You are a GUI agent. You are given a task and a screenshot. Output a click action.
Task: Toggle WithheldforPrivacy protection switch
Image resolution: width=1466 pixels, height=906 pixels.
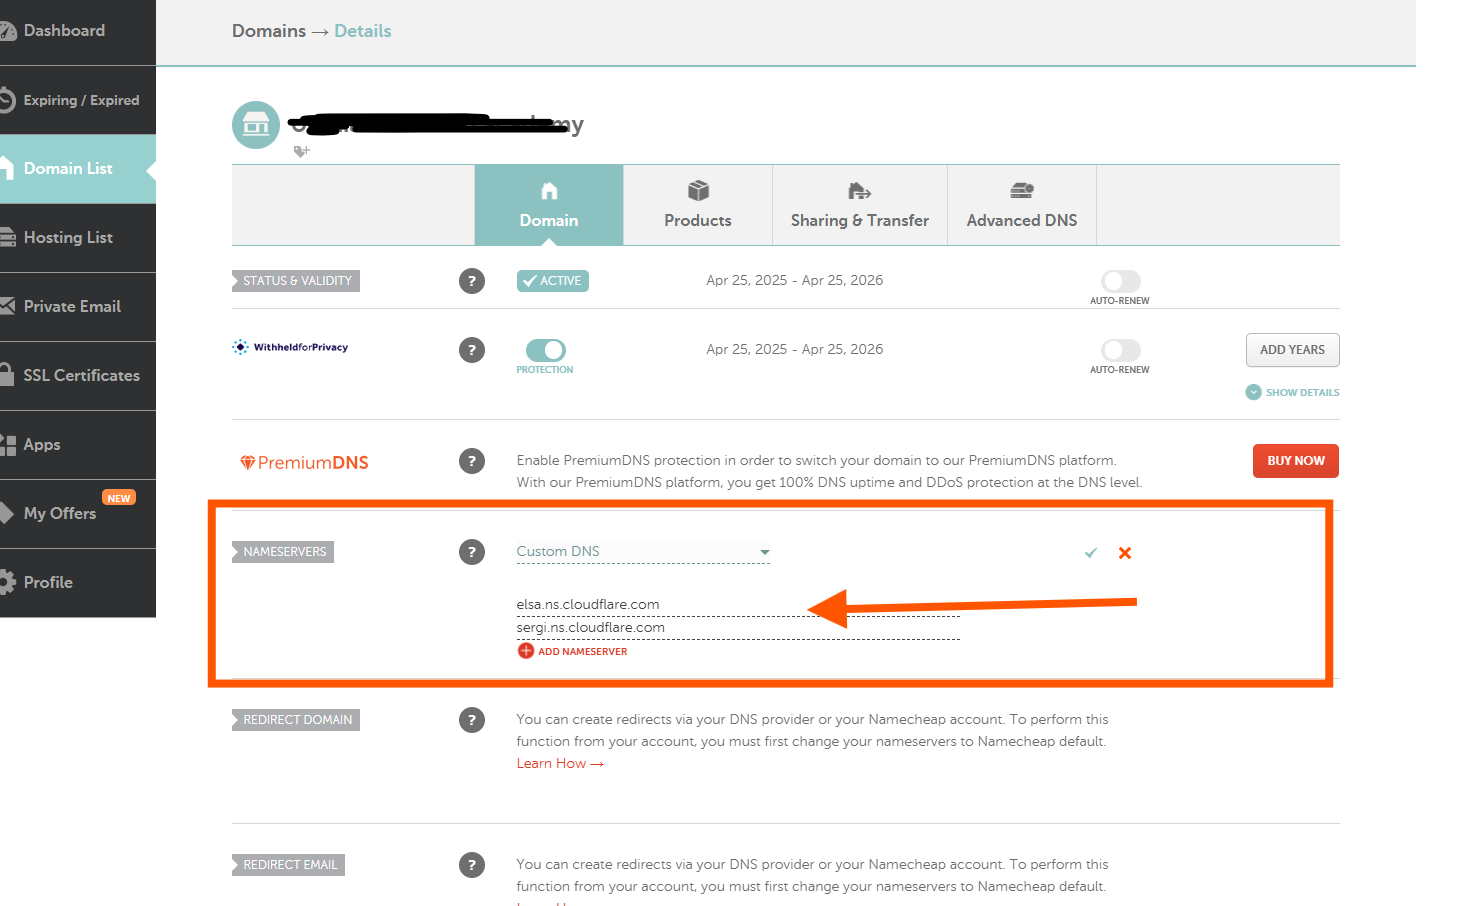[x=546, y=350]
